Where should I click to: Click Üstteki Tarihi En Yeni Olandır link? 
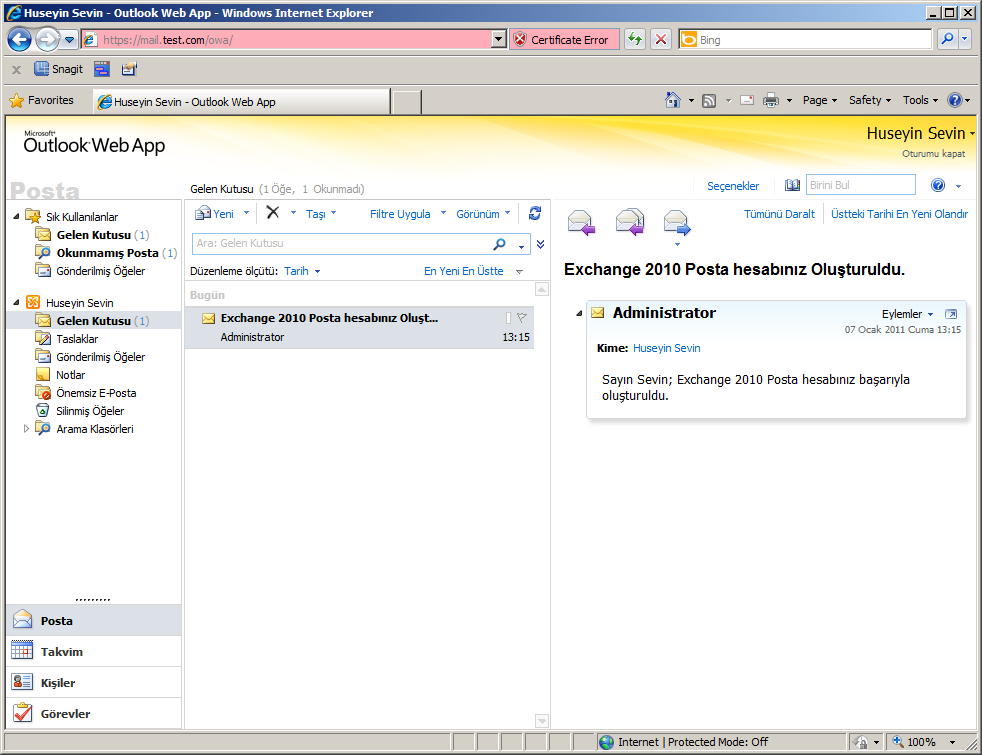click(899, 214)
